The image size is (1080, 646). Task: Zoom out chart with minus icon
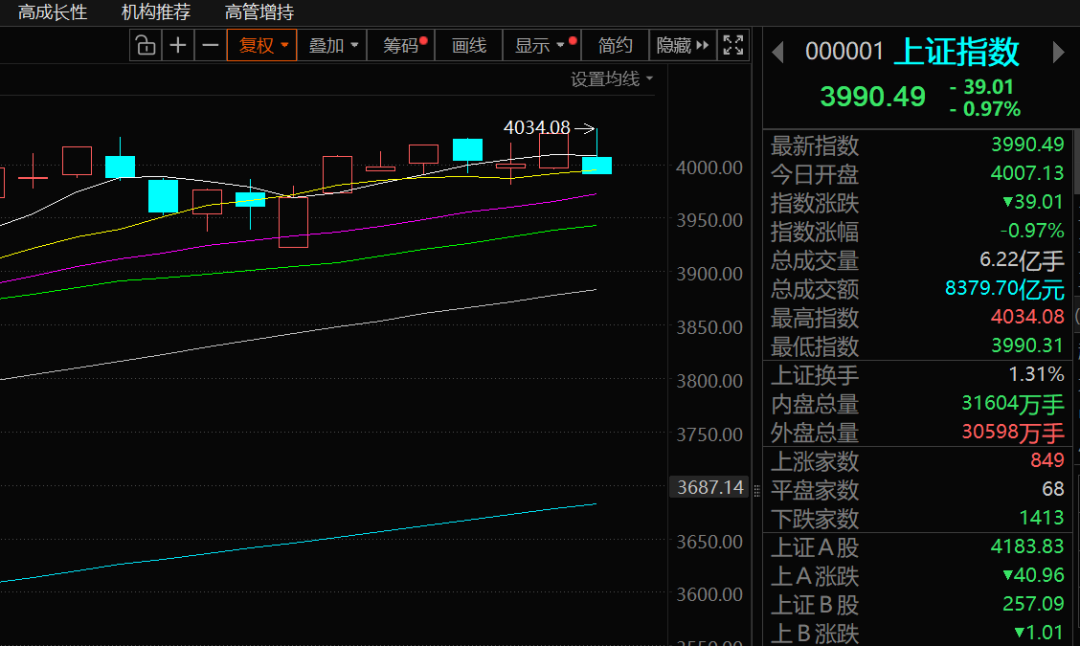click(x=210, y=45)
